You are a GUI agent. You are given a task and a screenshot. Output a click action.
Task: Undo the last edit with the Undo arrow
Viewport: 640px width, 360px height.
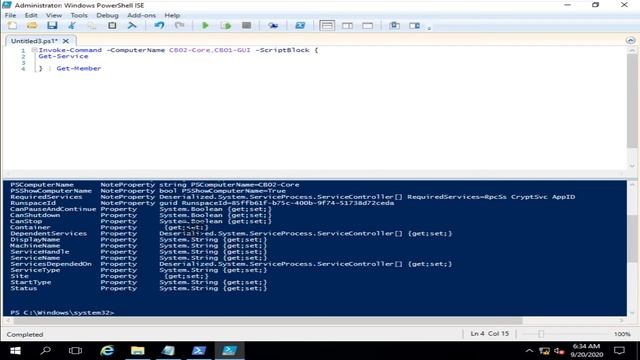[159, 26]
